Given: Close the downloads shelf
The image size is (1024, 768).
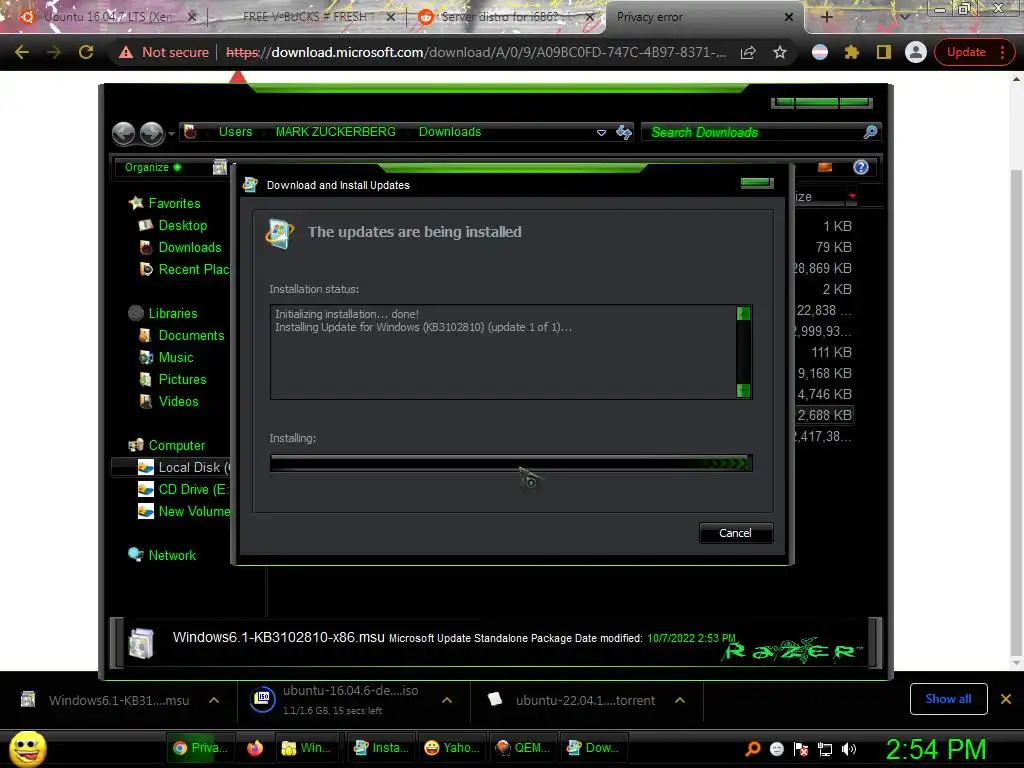Looking at the screenshot, I should coord(1006,699).
